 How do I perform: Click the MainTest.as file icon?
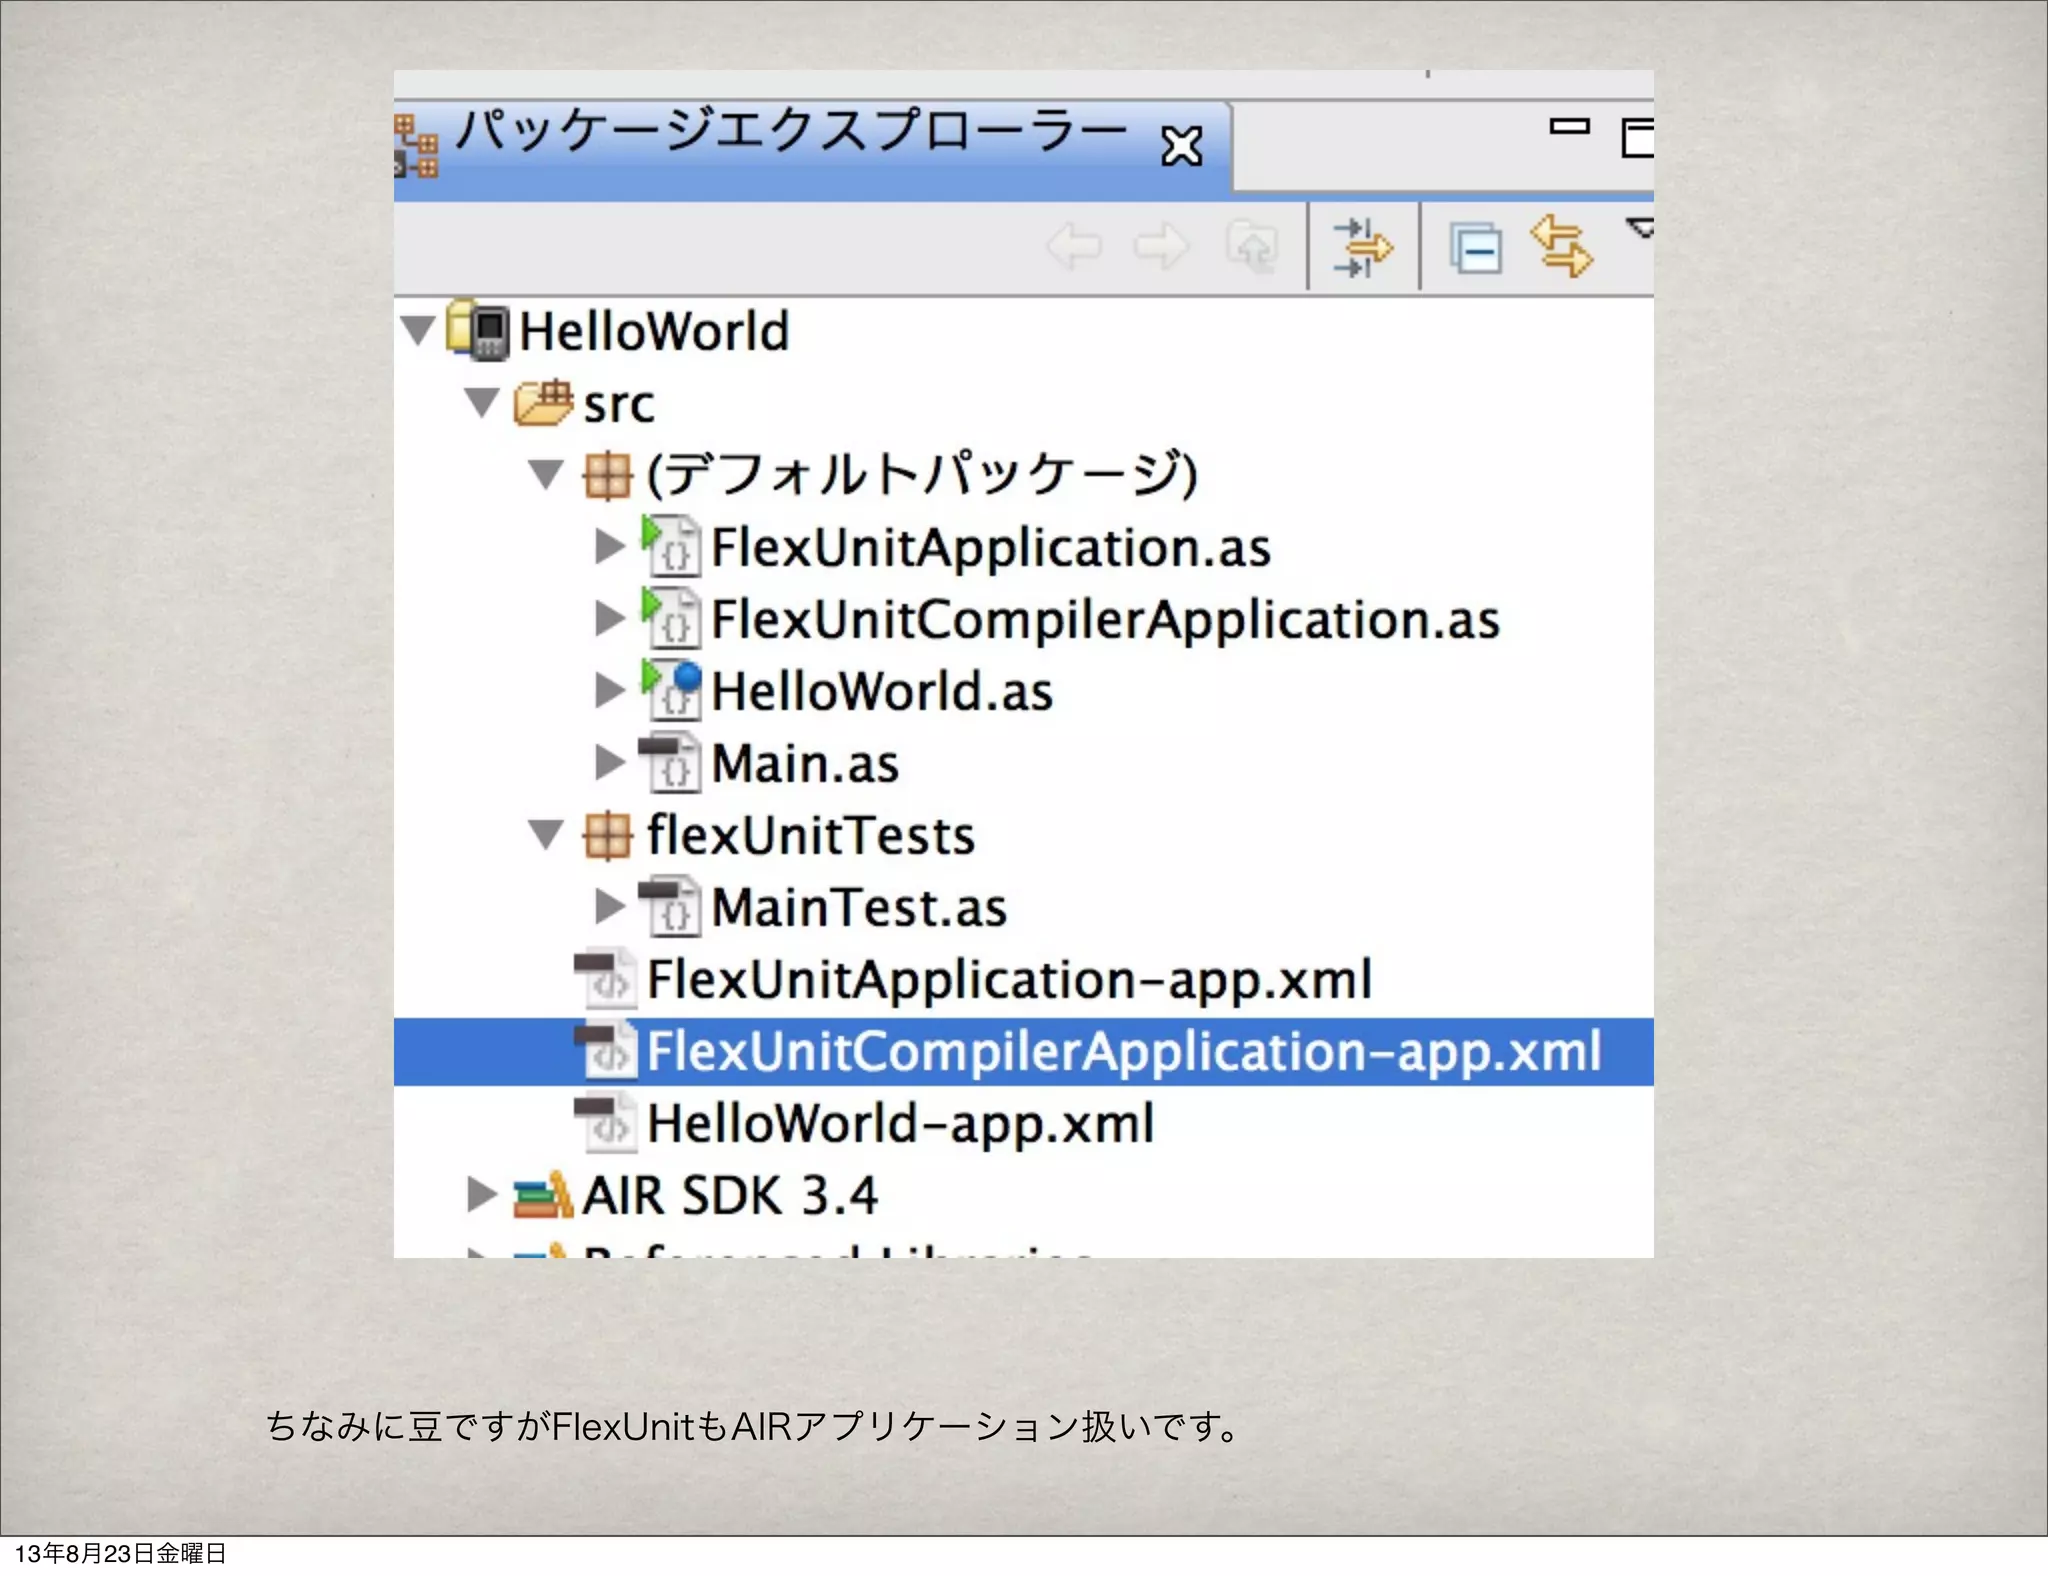point(670,907)
